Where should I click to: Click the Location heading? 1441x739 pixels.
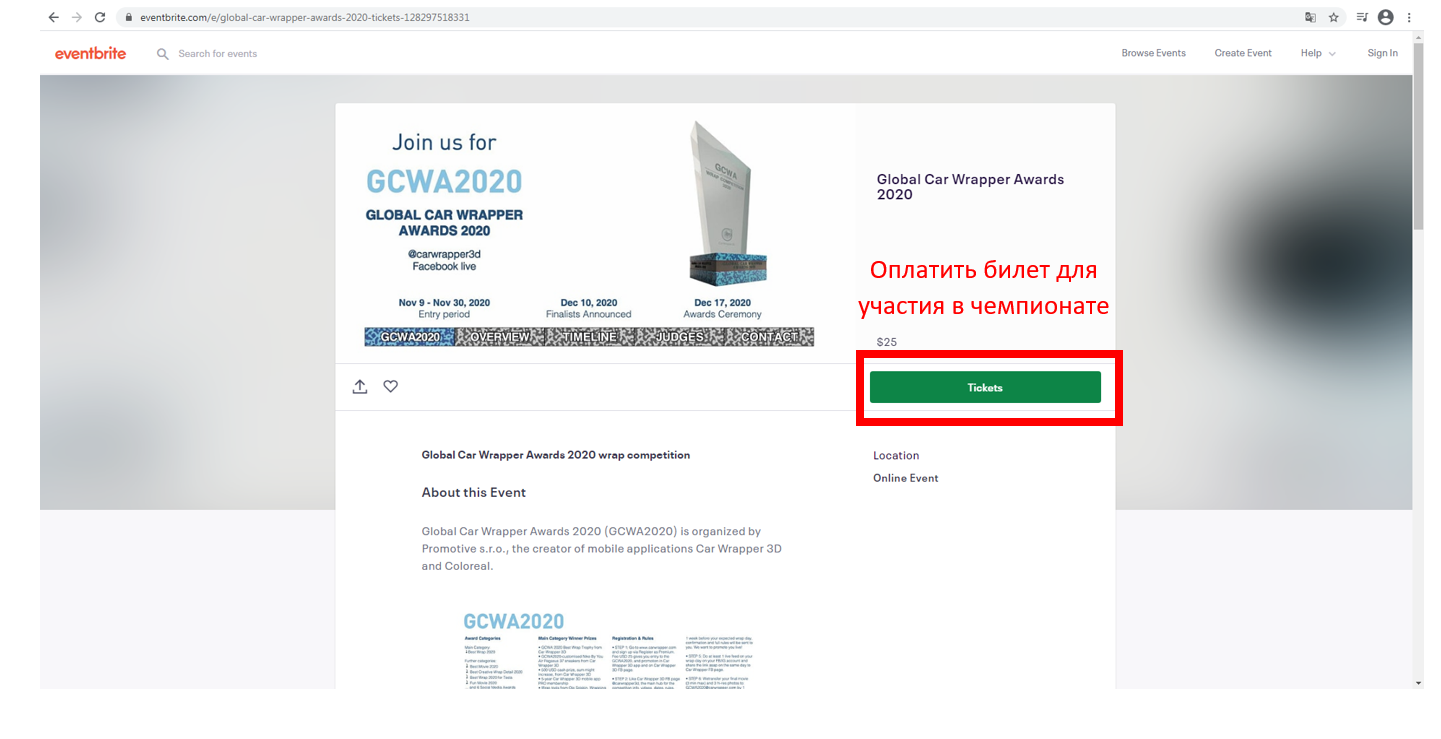pyautogui.click(x=896, y=455)
